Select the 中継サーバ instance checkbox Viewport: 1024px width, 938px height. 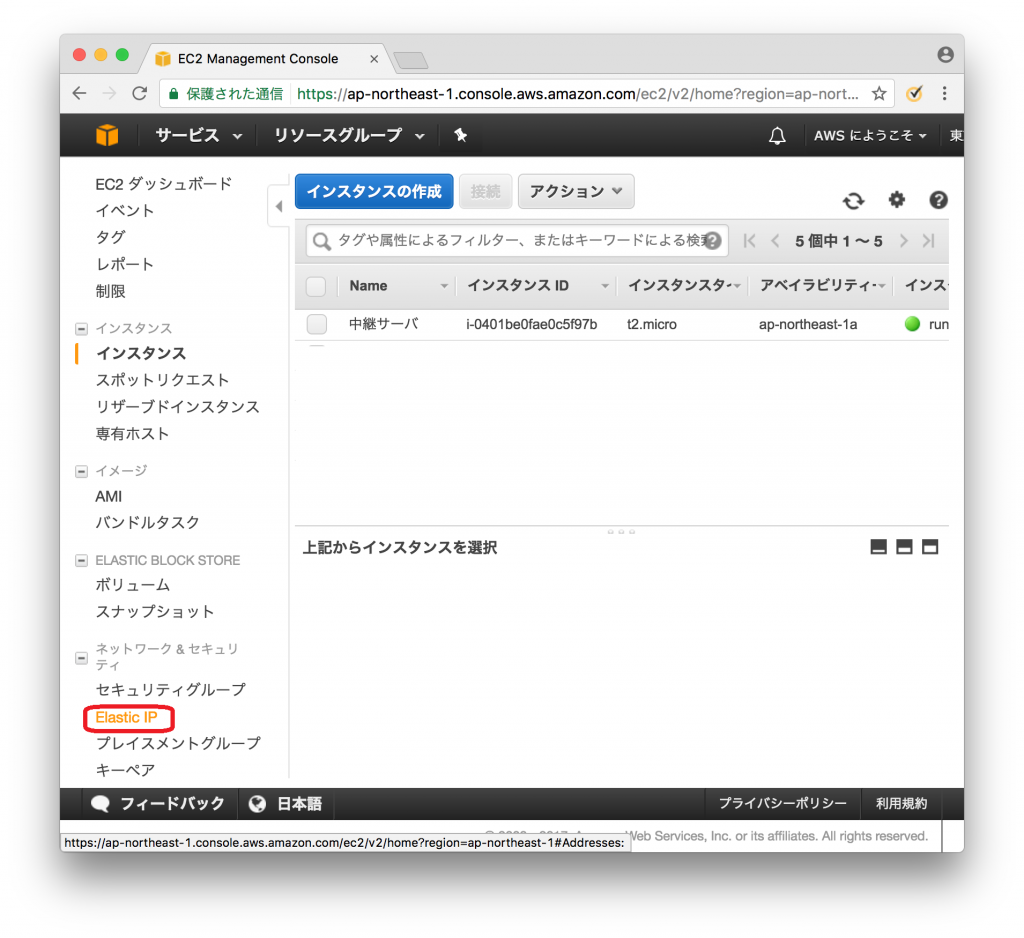click(x=317, y=324)
